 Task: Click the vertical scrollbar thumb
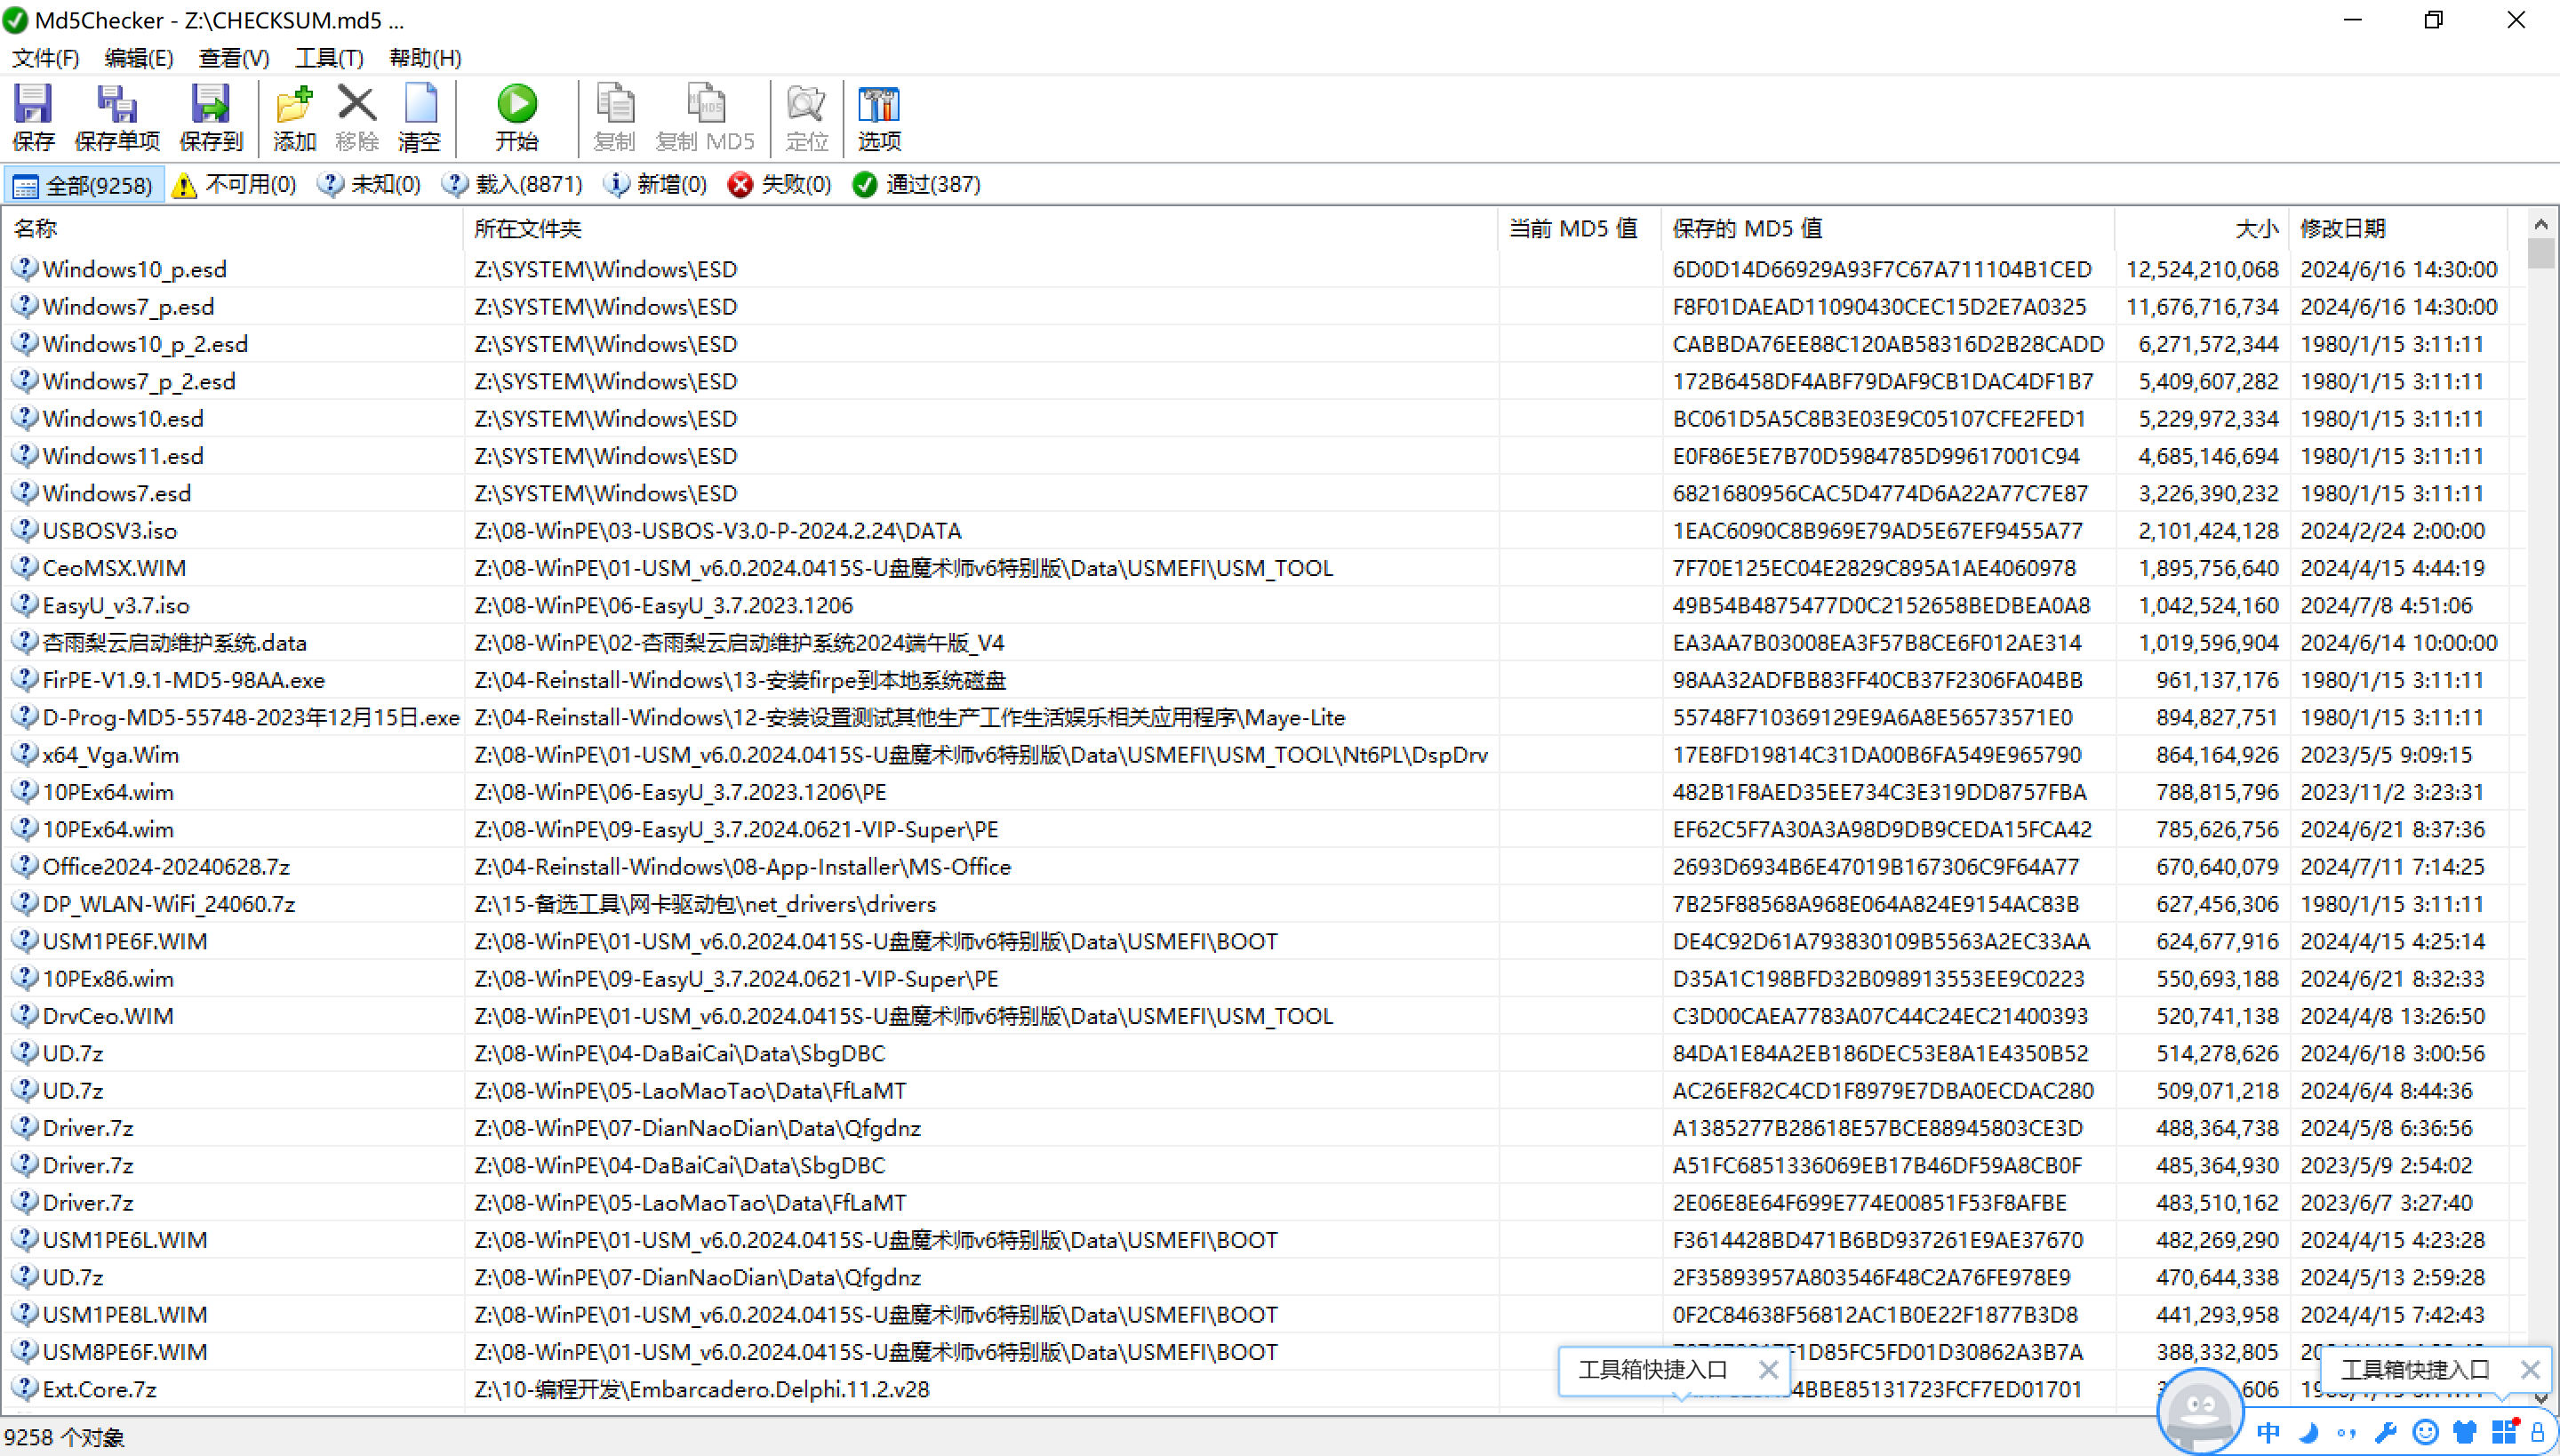[2541, 253]
